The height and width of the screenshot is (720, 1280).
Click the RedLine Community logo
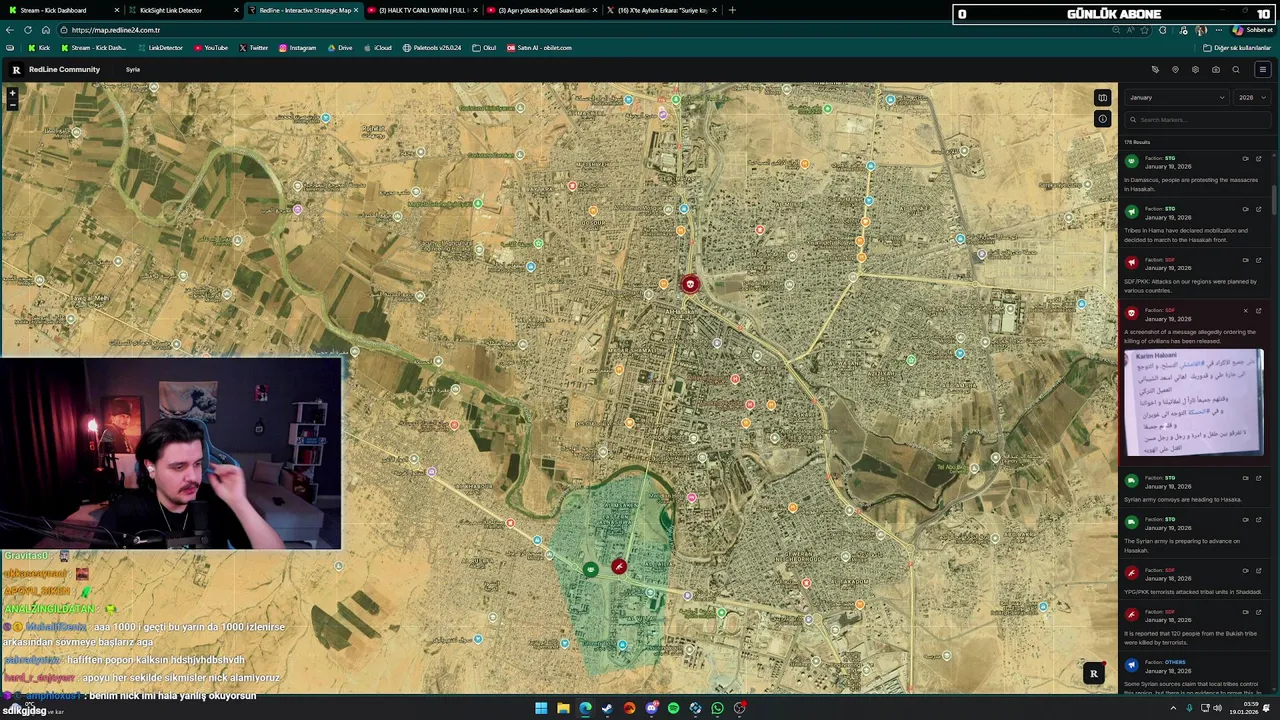(16, 70)
